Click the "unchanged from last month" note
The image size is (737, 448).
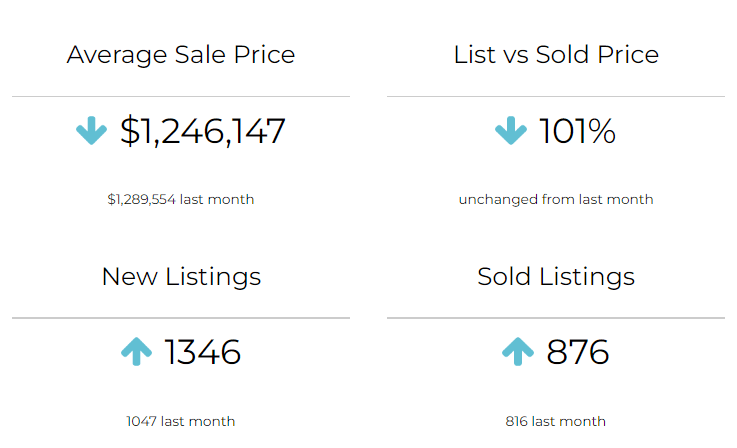click(556, 199)
